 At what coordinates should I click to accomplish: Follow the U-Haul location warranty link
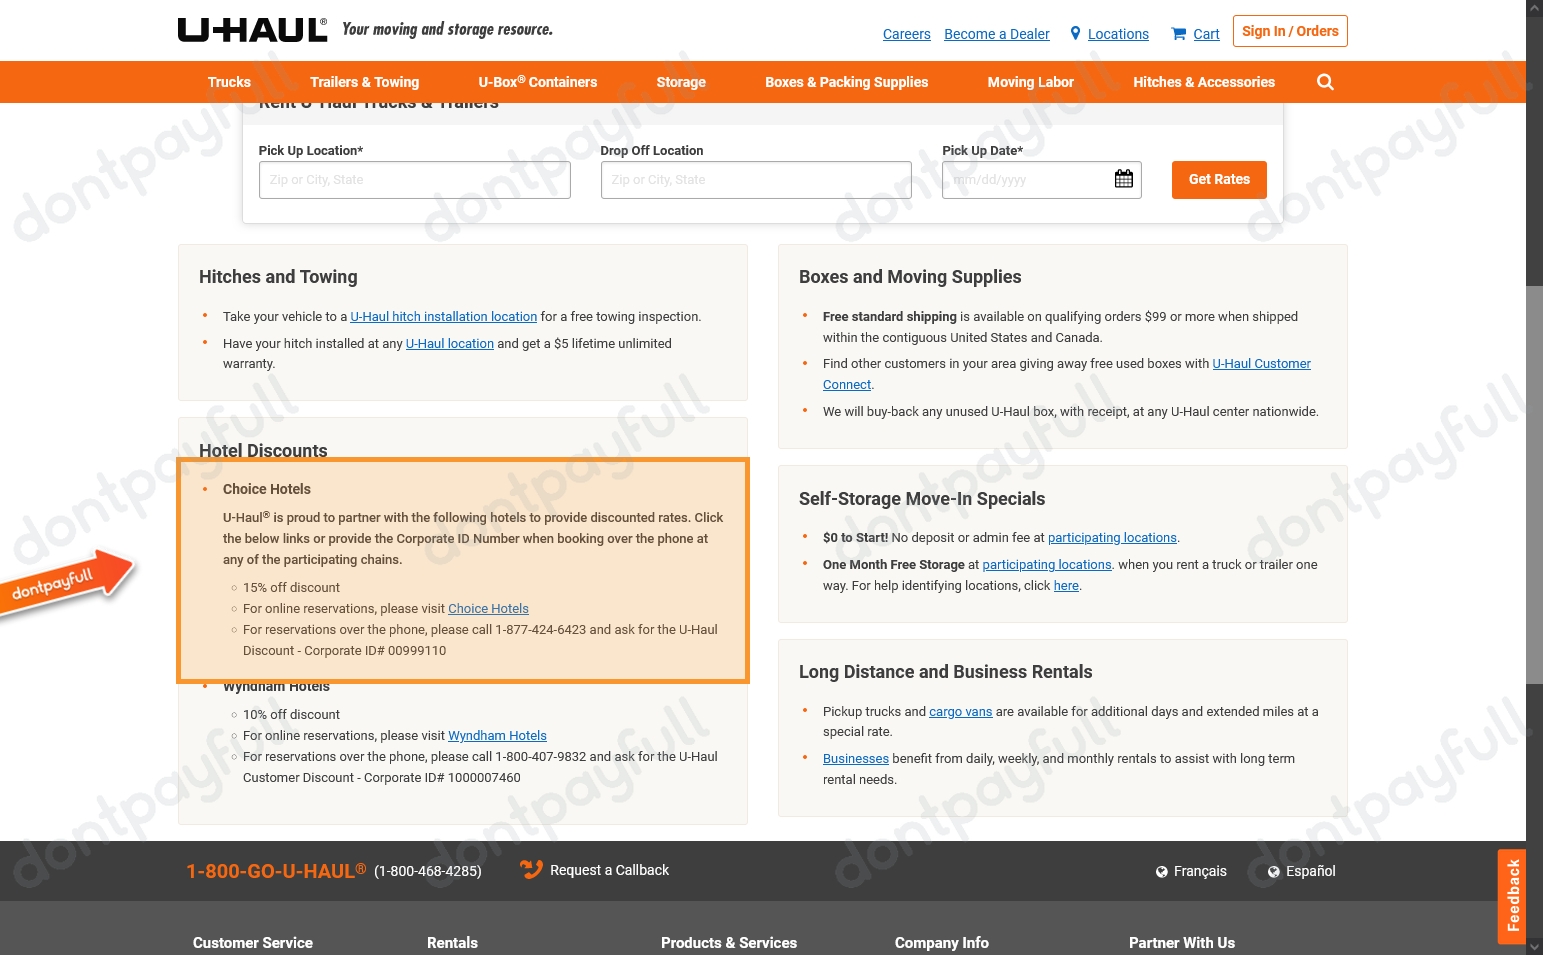pyautogui.click(x=450, y=344)
